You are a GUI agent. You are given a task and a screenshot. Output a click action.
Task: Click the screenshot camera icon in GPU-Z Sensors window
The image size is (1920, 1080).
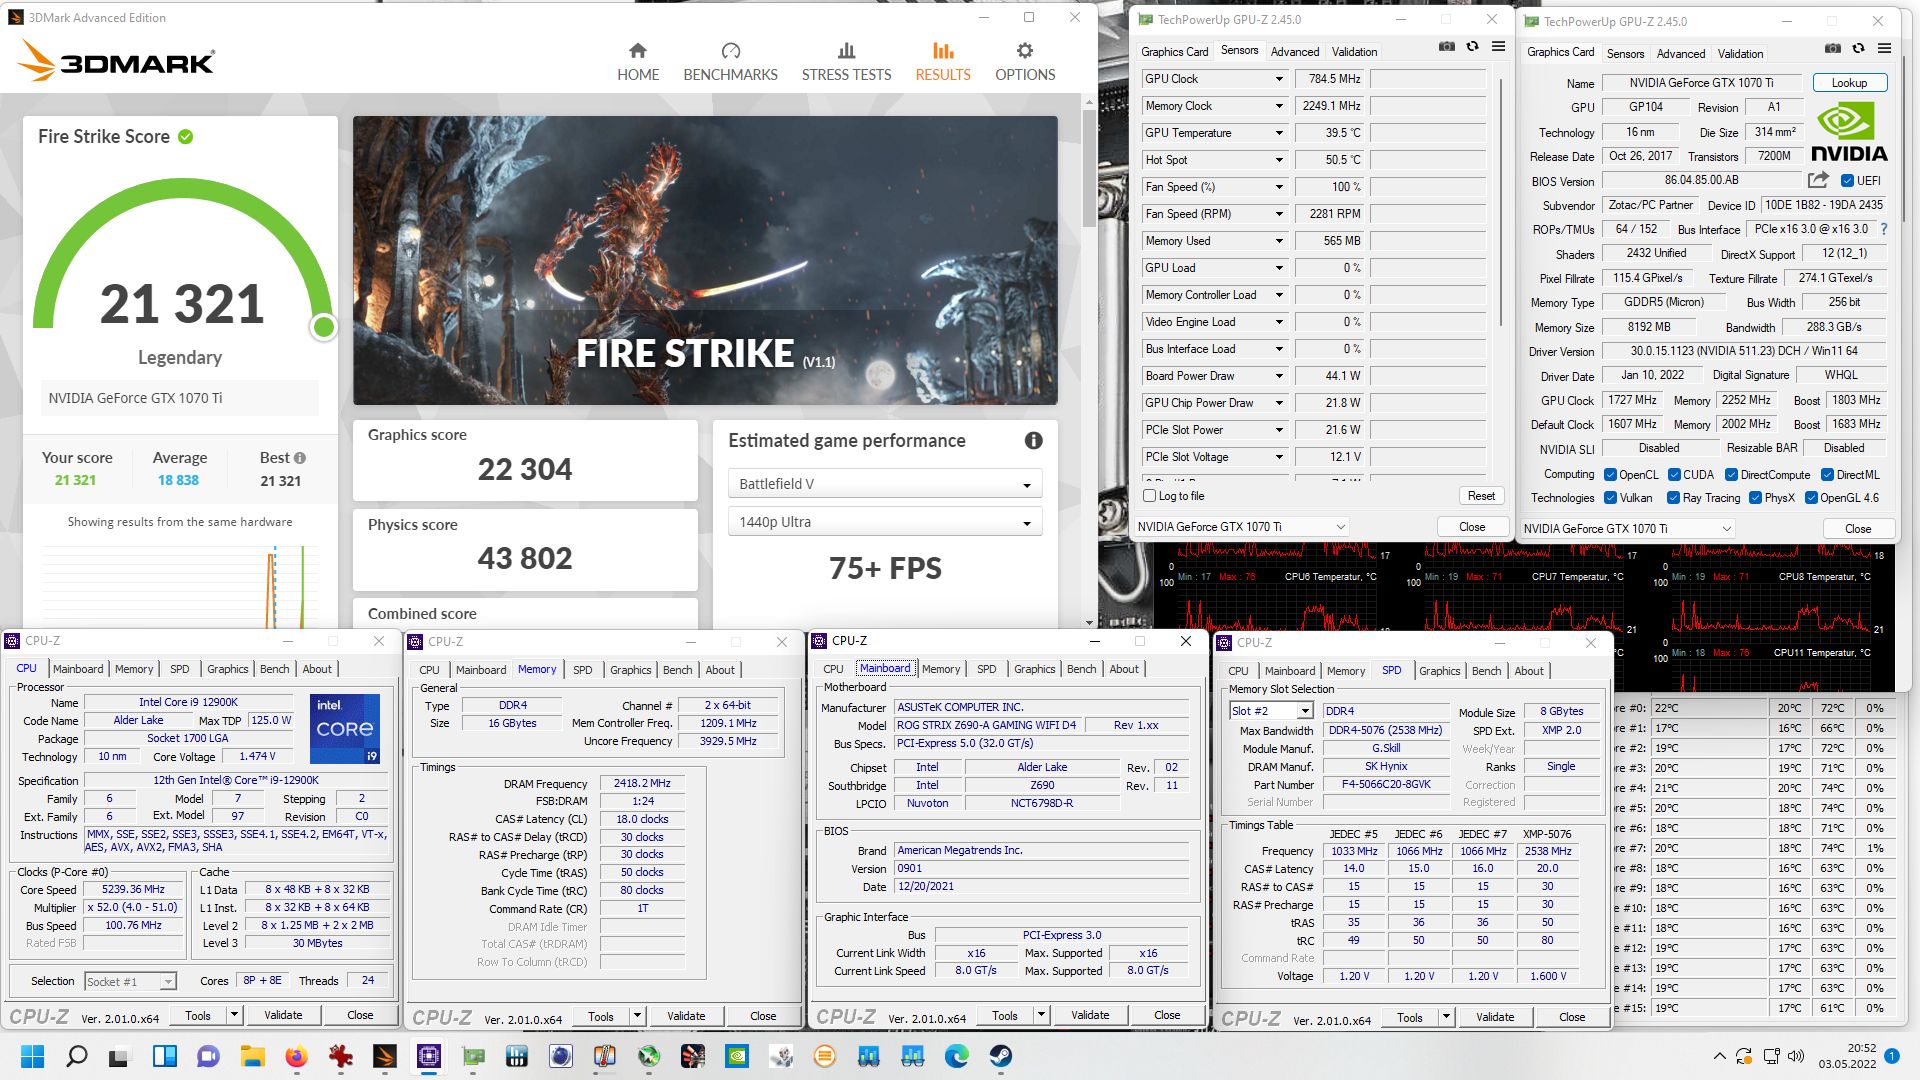coord(1446,47)
